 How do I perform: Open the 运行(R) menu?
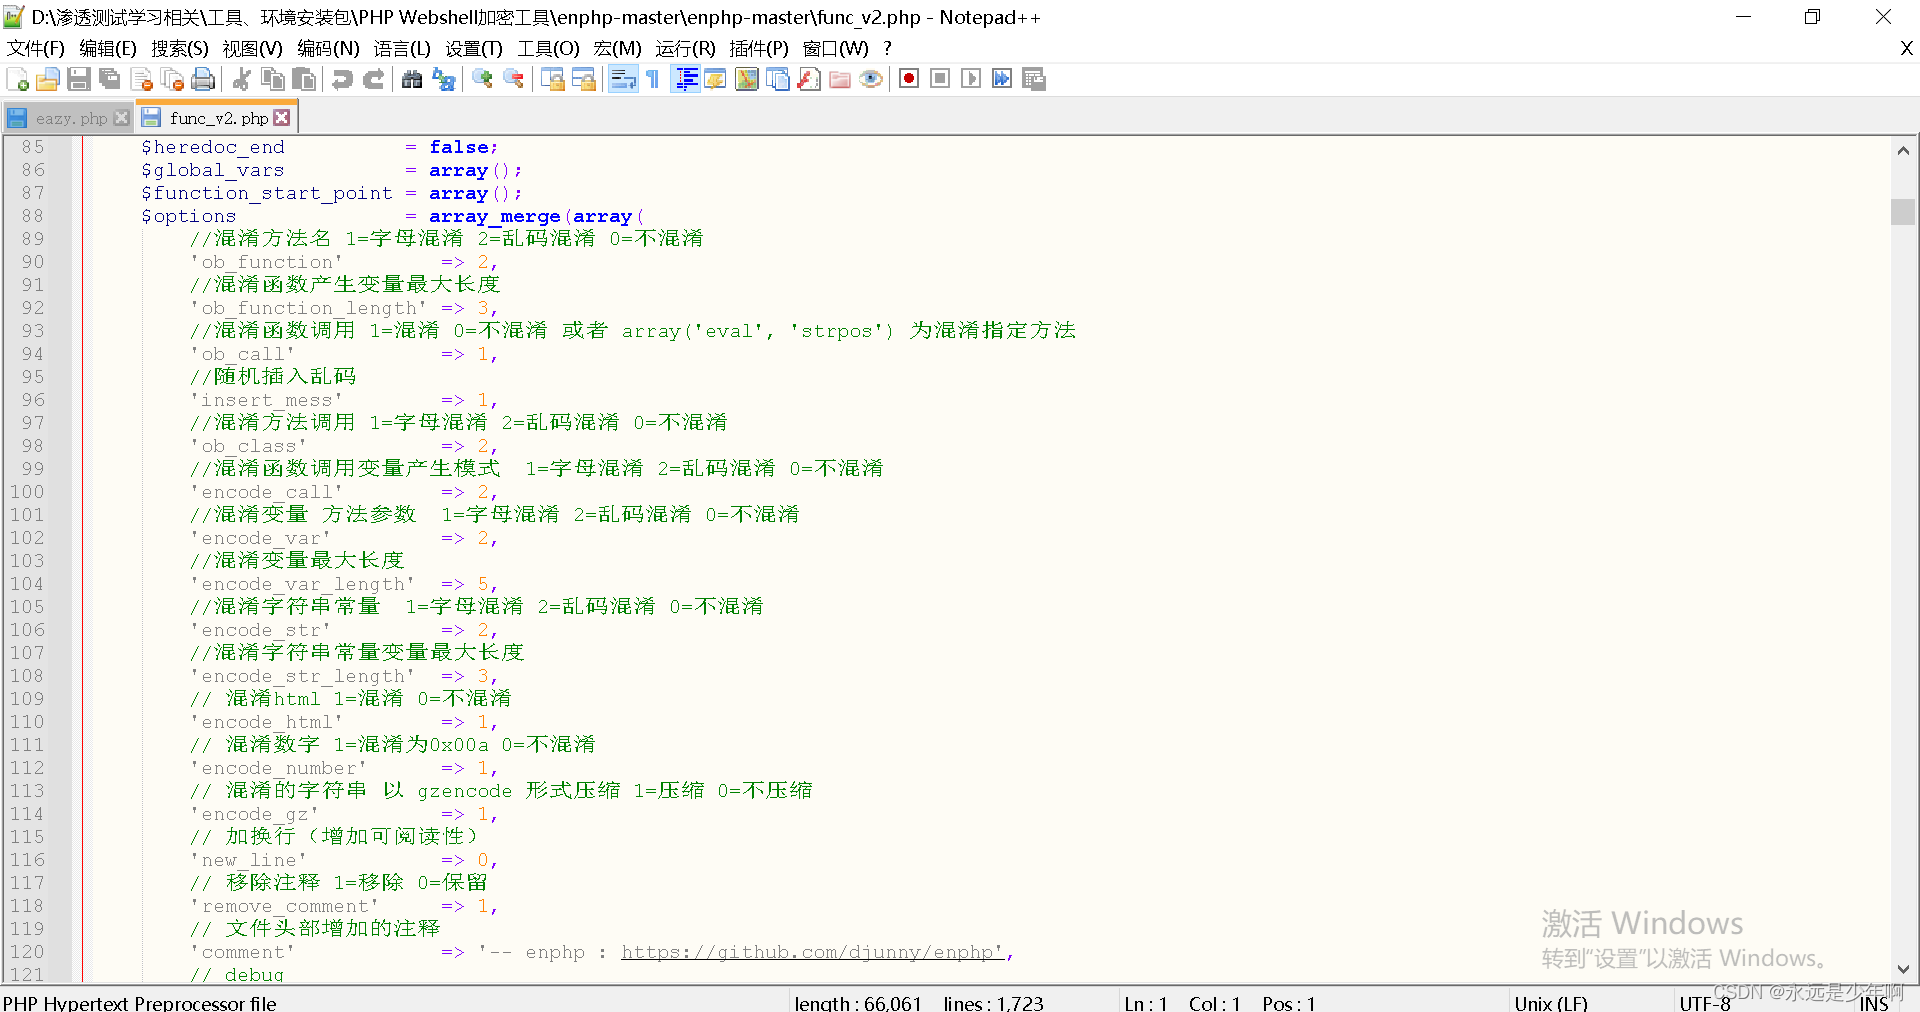click(x=686, y=48)
